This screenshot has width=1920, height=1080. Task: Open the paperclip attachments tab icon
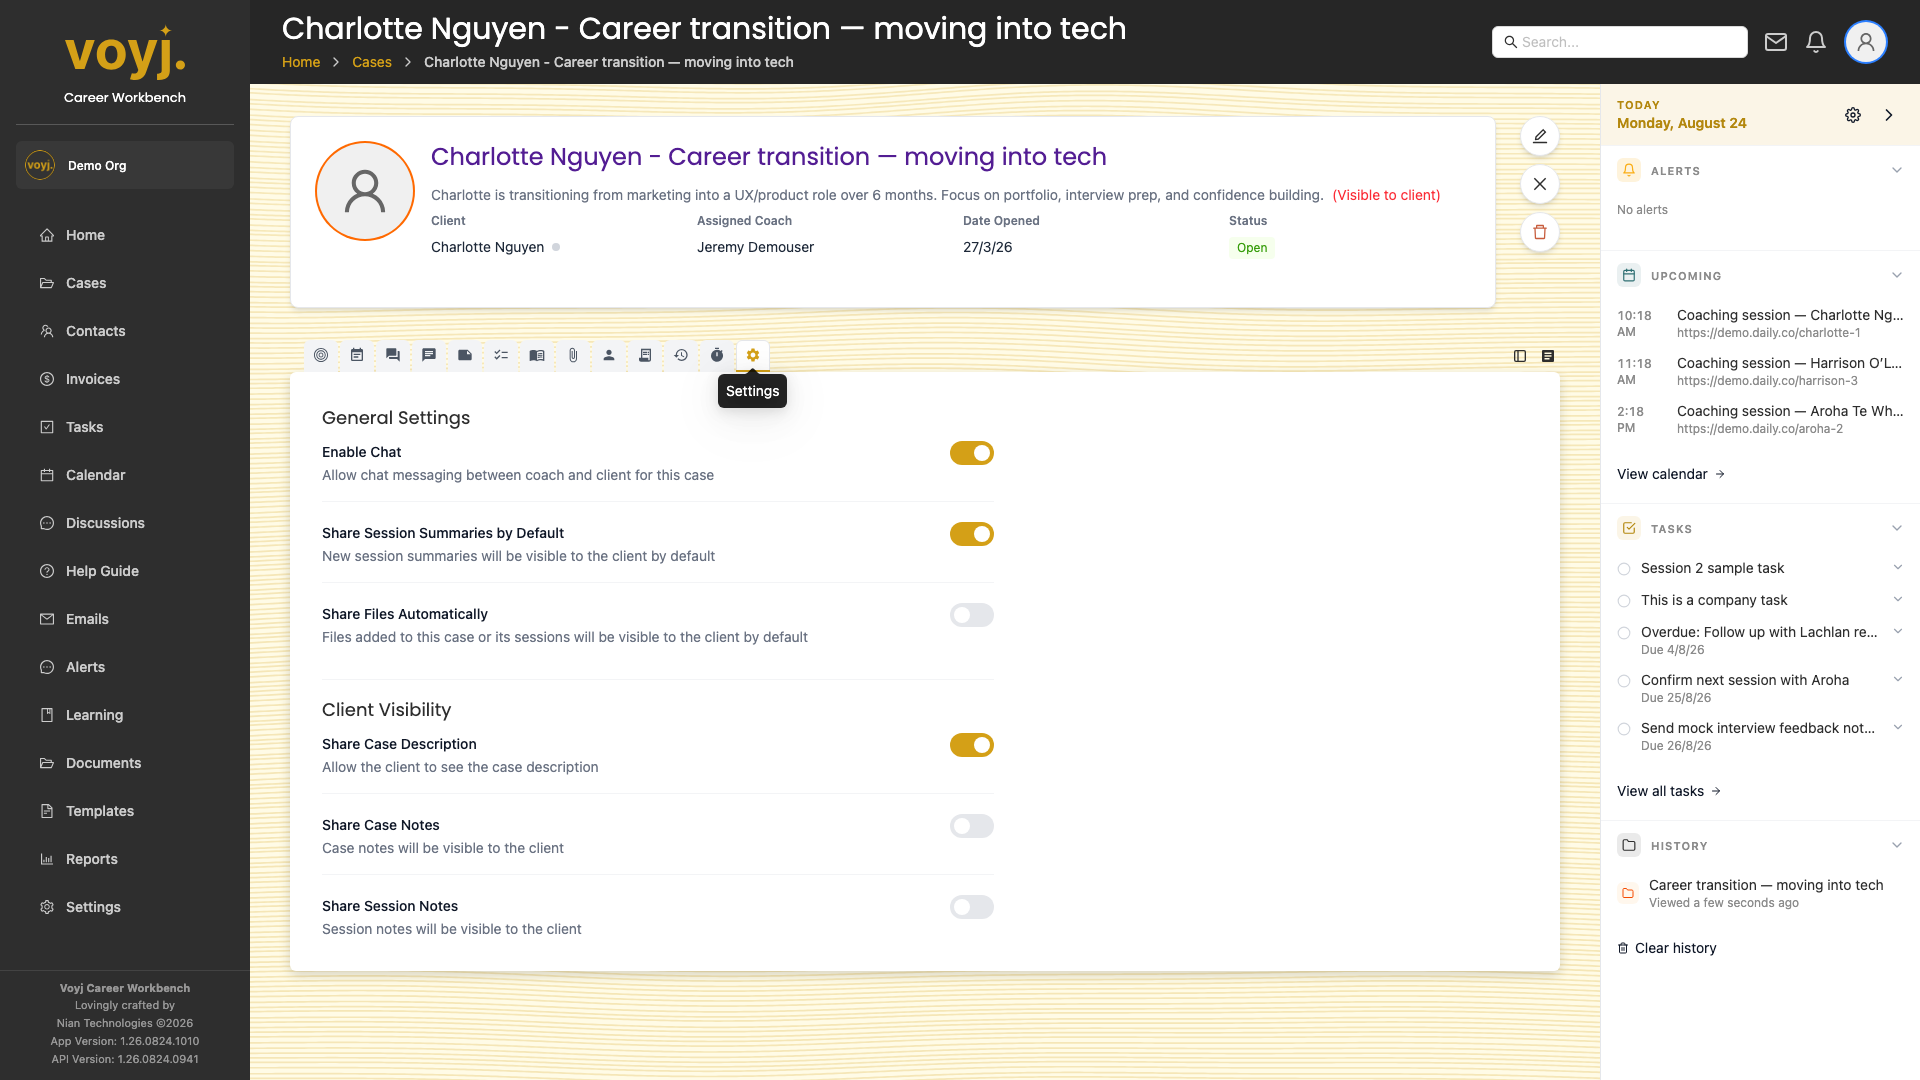click(x=573, y=355)
